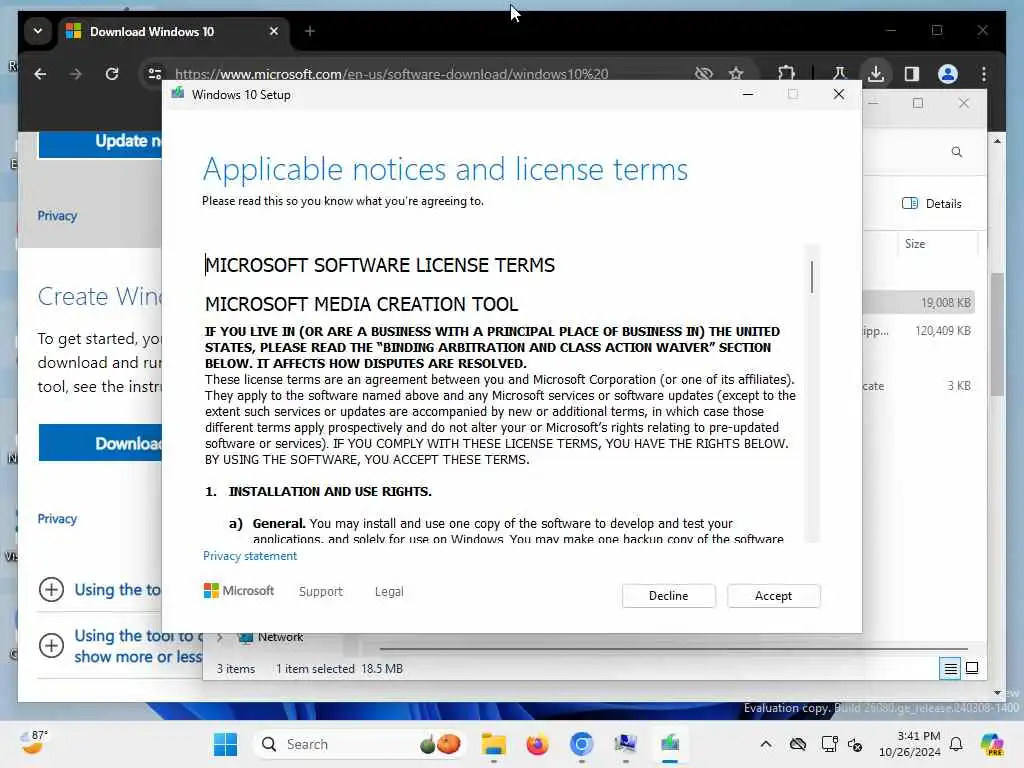Open the Privacy statement link in Setup
This screenshot has height=768, width=1024.
(249, 556)
